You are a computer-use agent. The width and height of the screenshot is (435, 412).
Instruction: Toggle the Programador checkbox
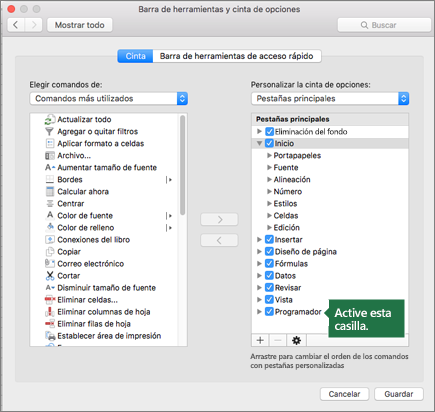click(269, 312)
